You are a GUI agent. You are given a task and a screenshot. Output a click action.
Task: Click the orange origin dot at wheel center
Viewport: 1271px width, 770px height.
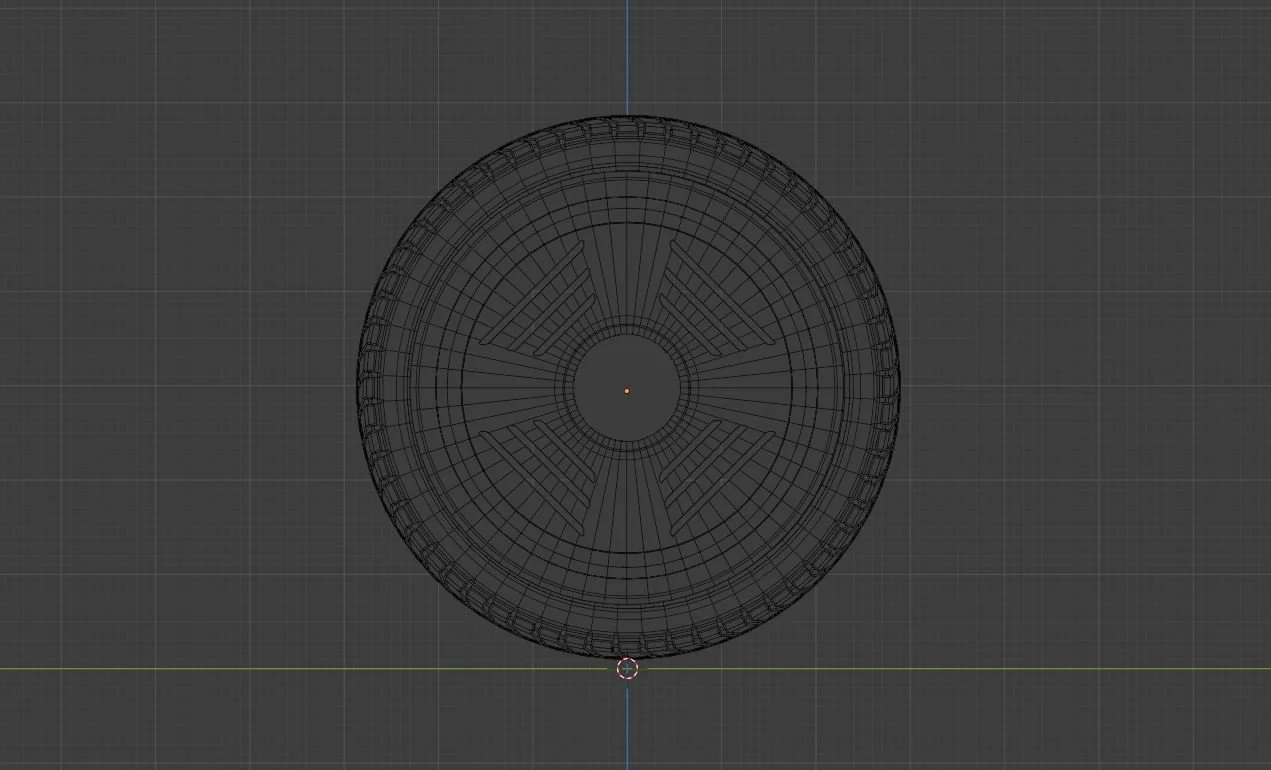[x=627, y=391]
